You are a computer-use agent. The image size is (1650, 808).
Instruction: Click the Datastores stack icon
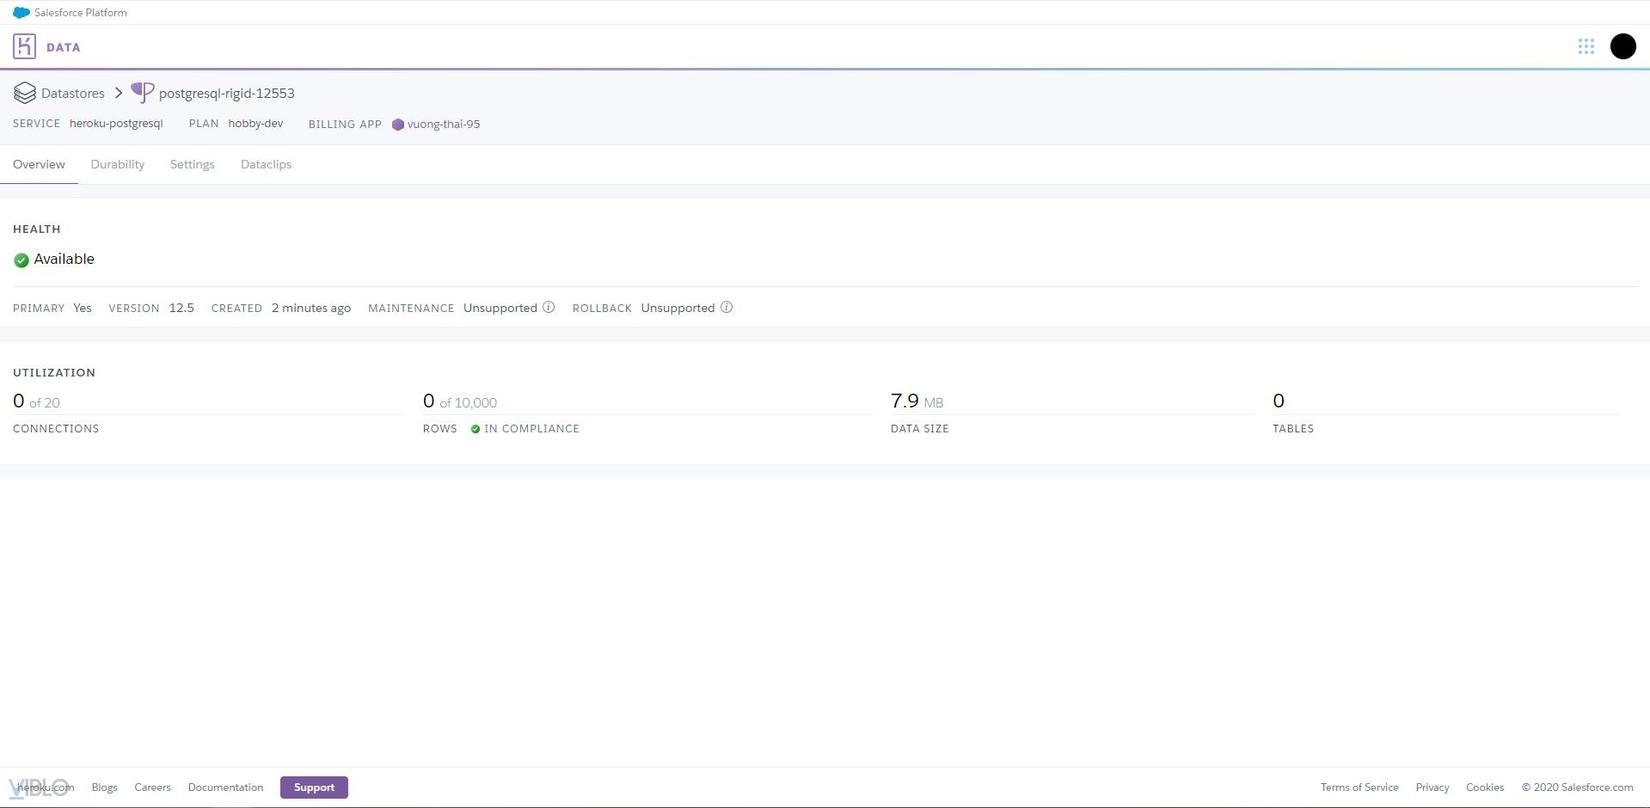(25, 93)
